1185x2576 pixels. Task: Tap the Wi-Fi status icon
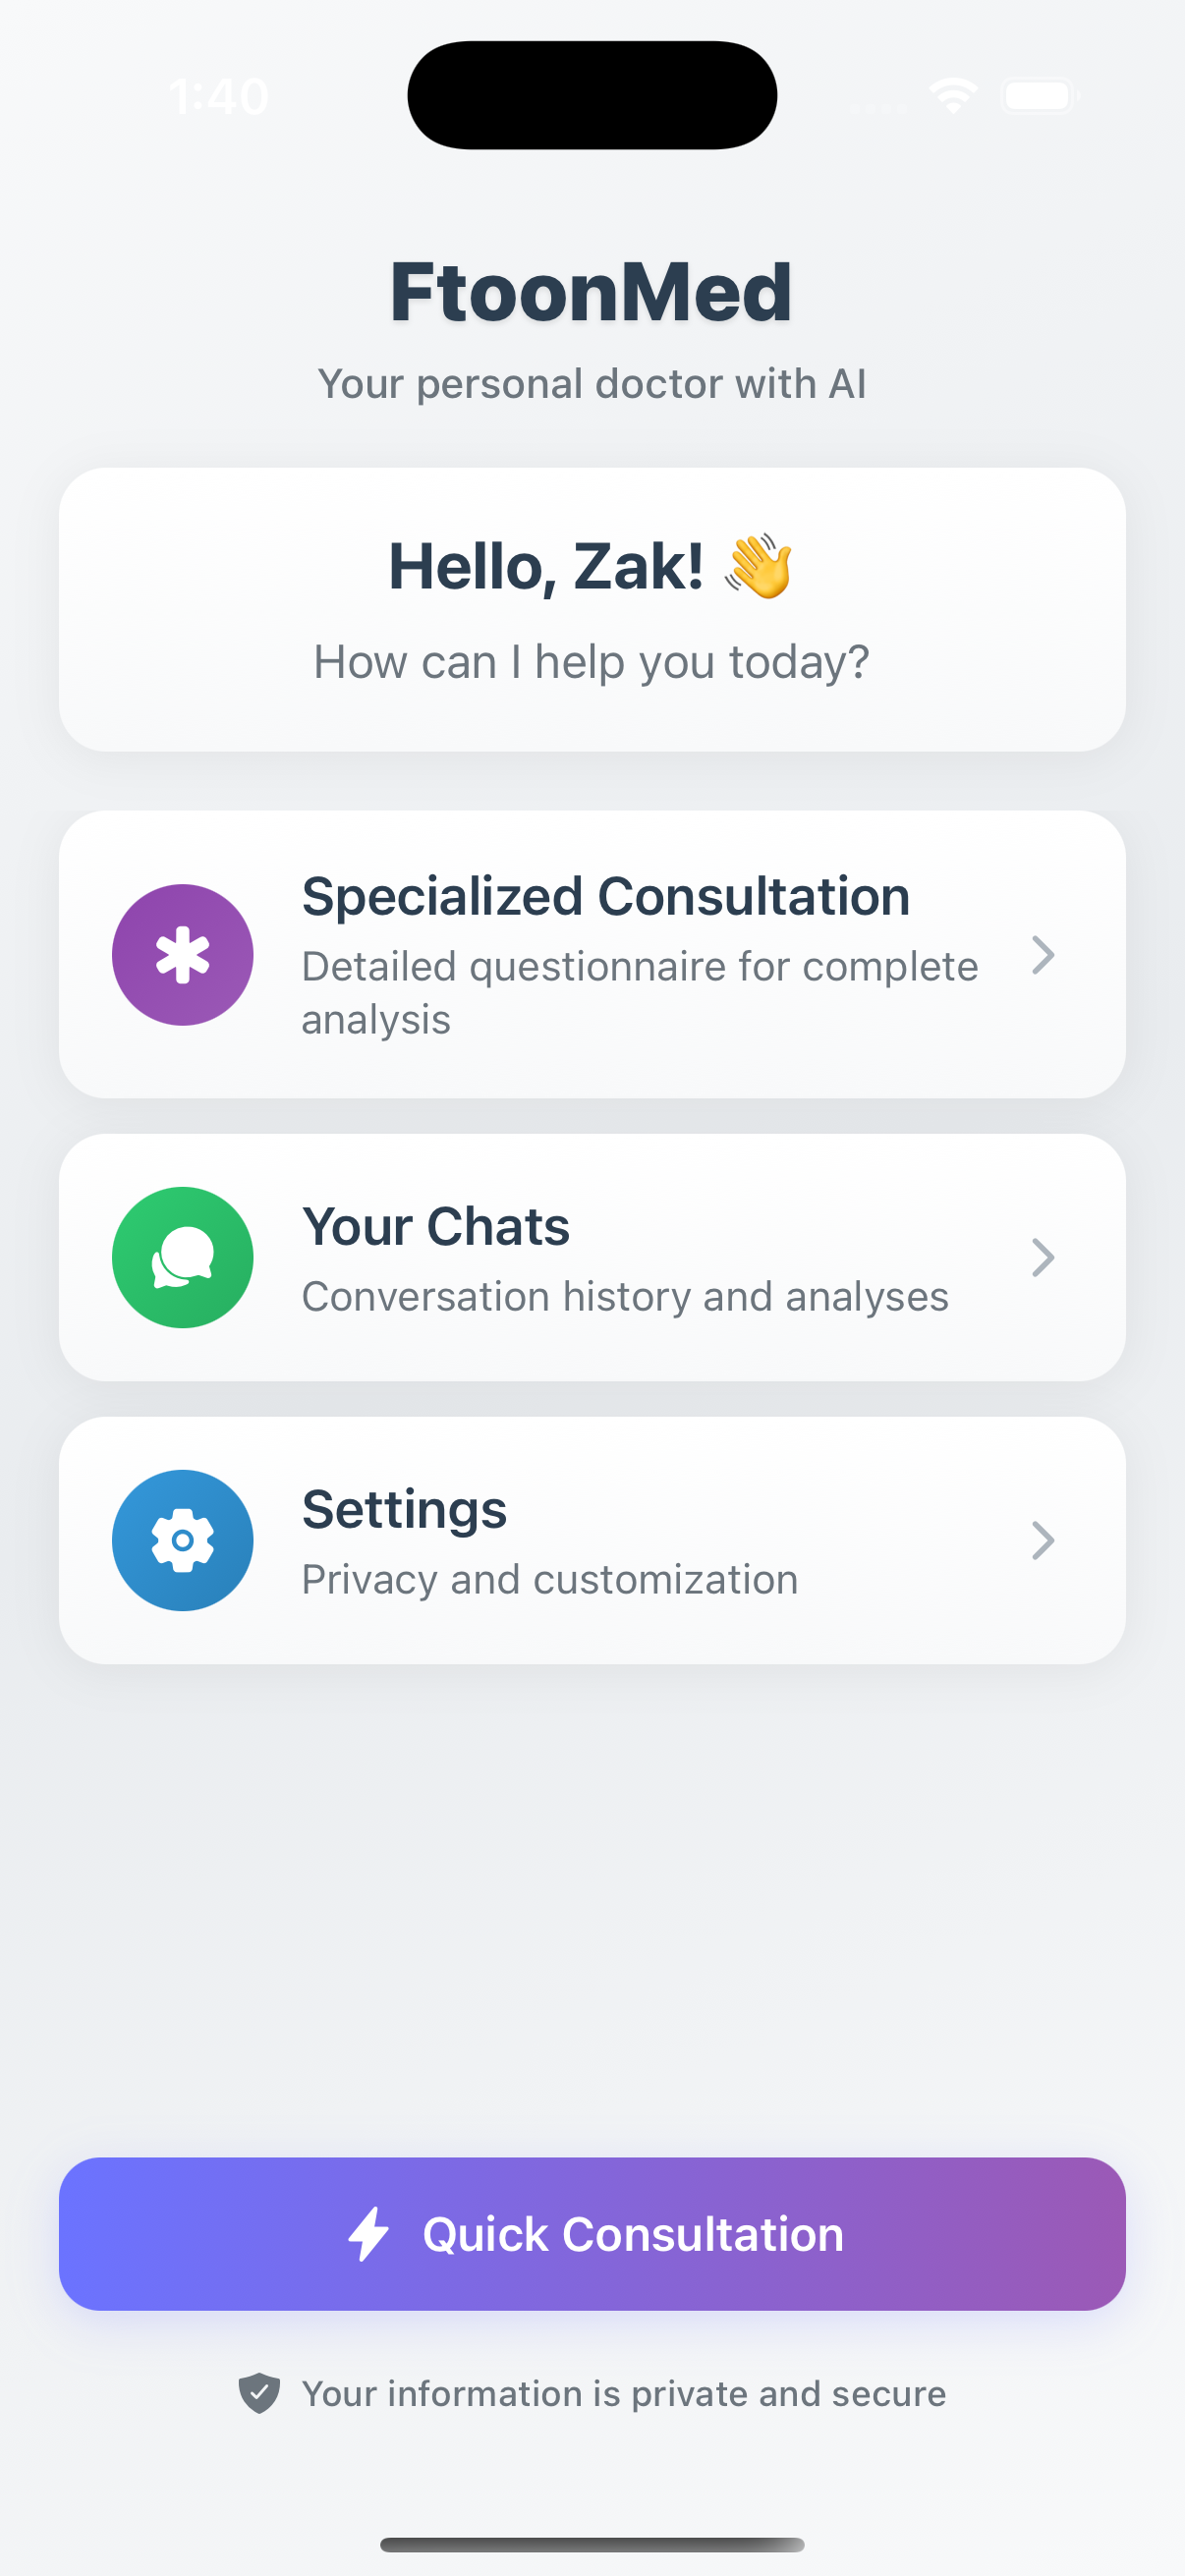click(x=953, y=96)
